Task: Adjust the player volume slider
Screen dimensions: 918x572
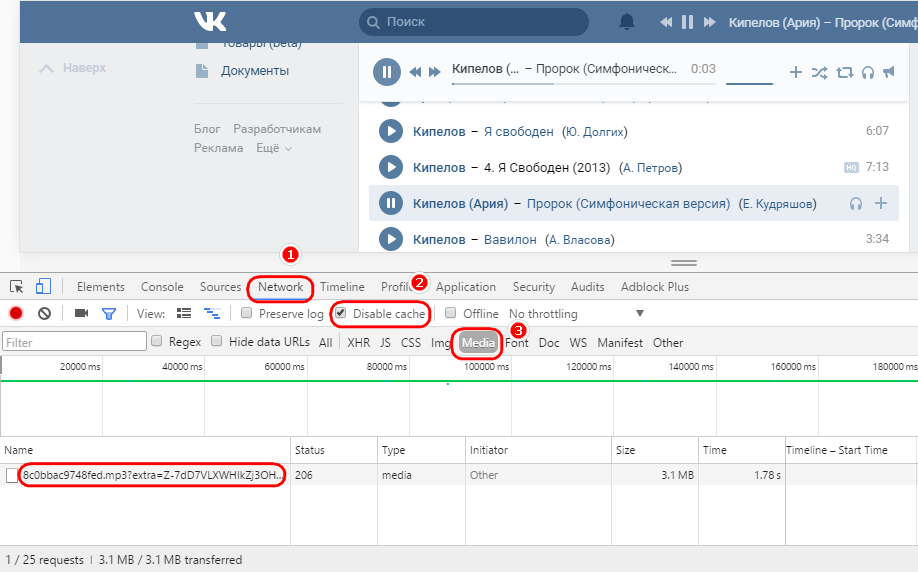Action: 750,84
